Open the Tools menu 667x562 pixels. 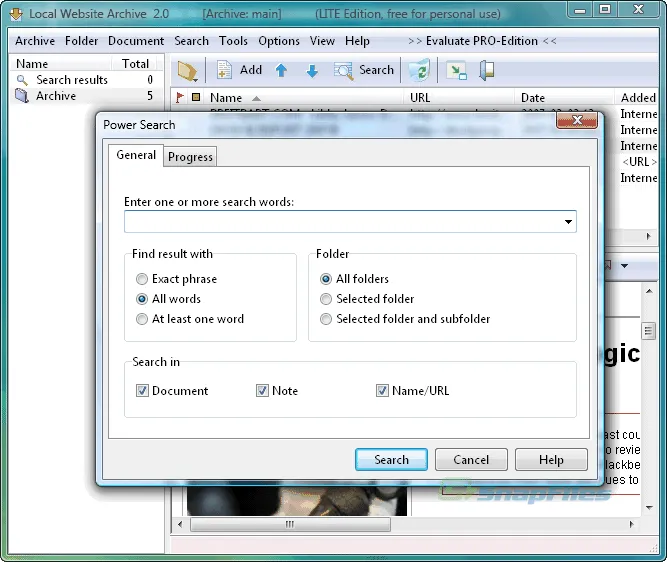[233, 41]
